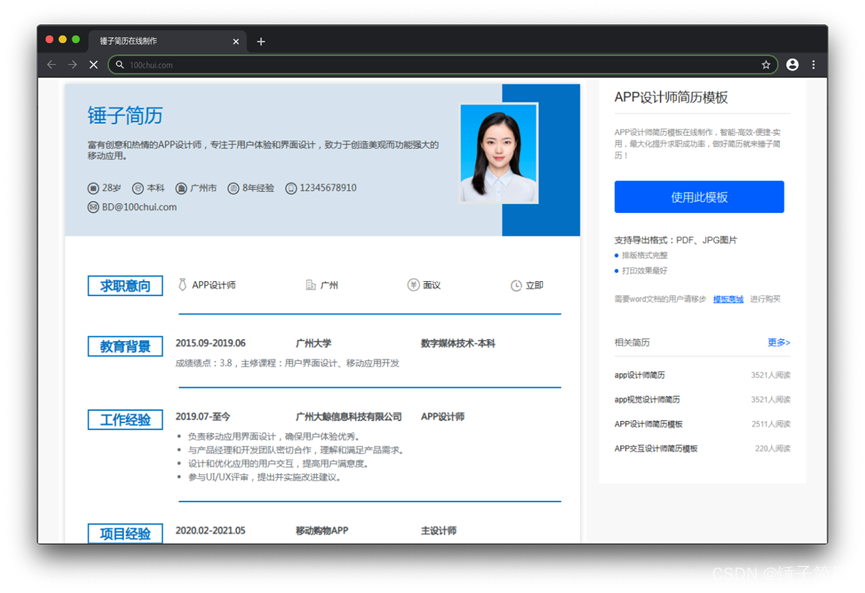Click the 2015.09-2019.06 education date
The image size is (865, 593).
(x=210, y=343)
